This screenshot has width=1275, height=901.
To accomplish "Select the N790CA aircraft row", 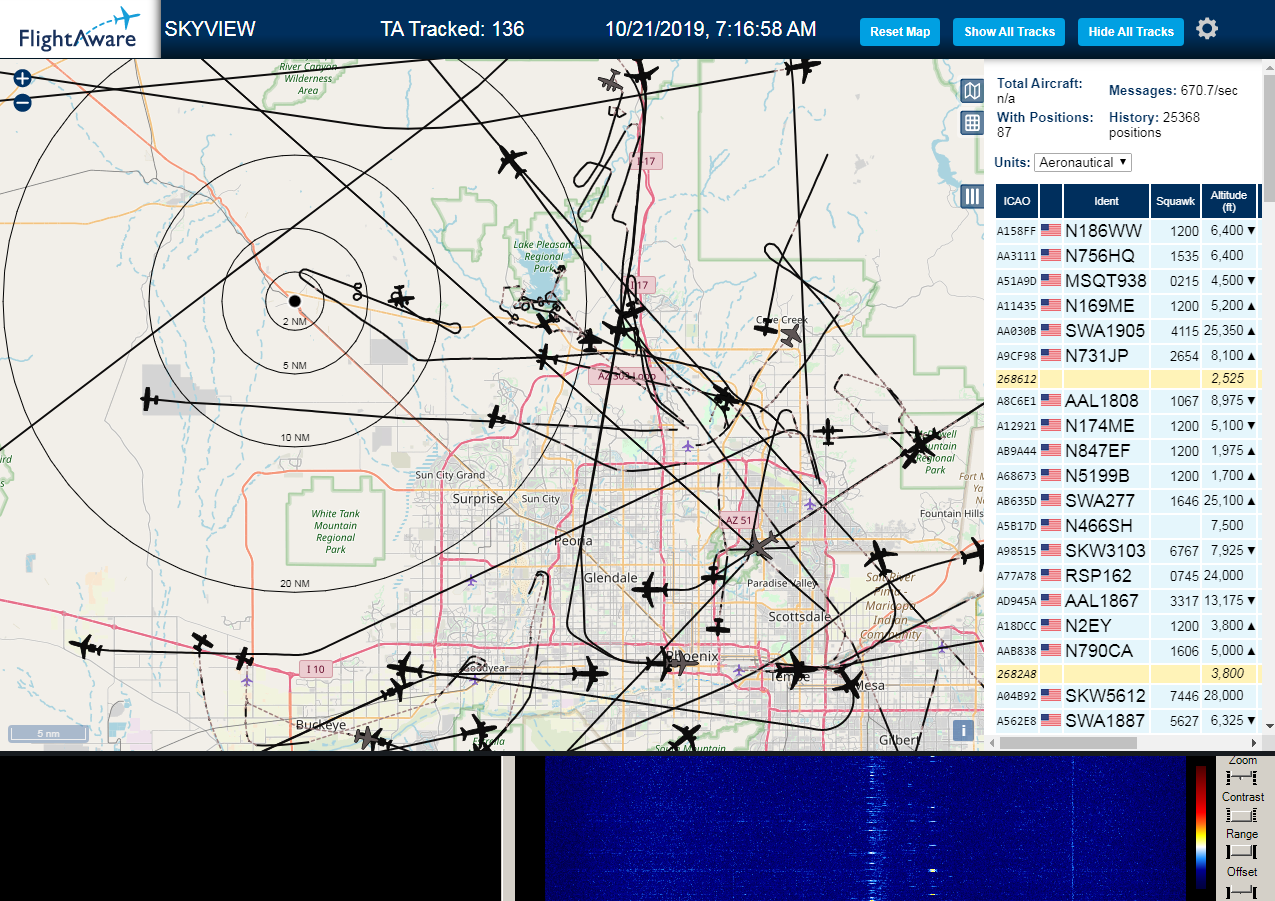I will pyautogui.click(x=1129, y=651).
